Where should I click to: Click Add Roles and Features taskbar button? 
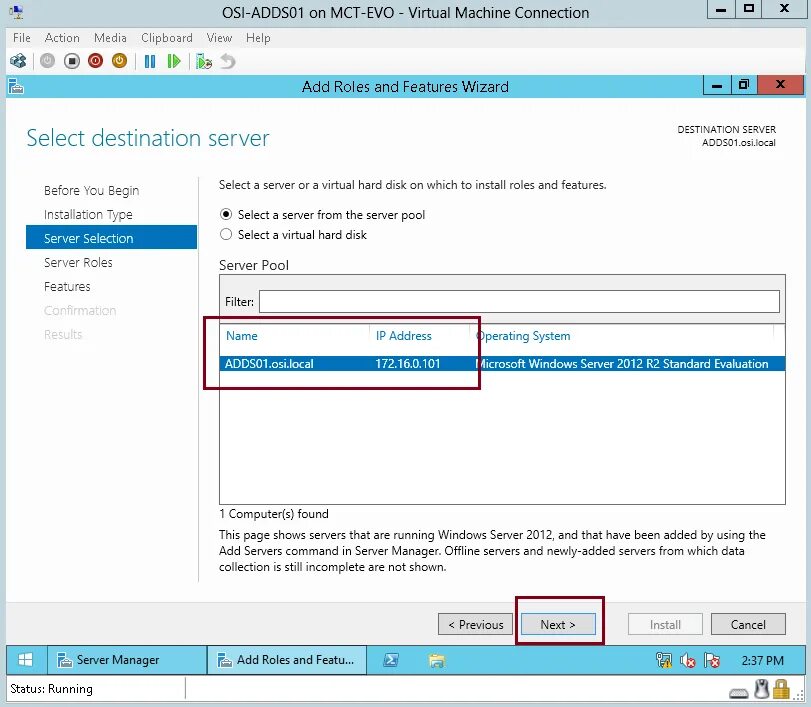pos(287,659)
